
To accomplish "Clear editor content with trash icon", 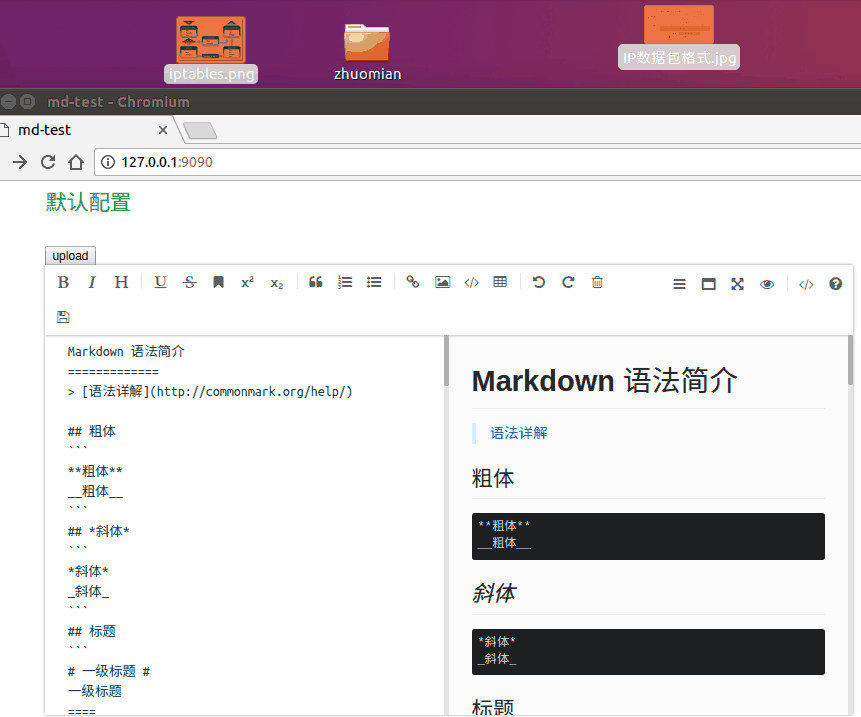I will point(597,283).
